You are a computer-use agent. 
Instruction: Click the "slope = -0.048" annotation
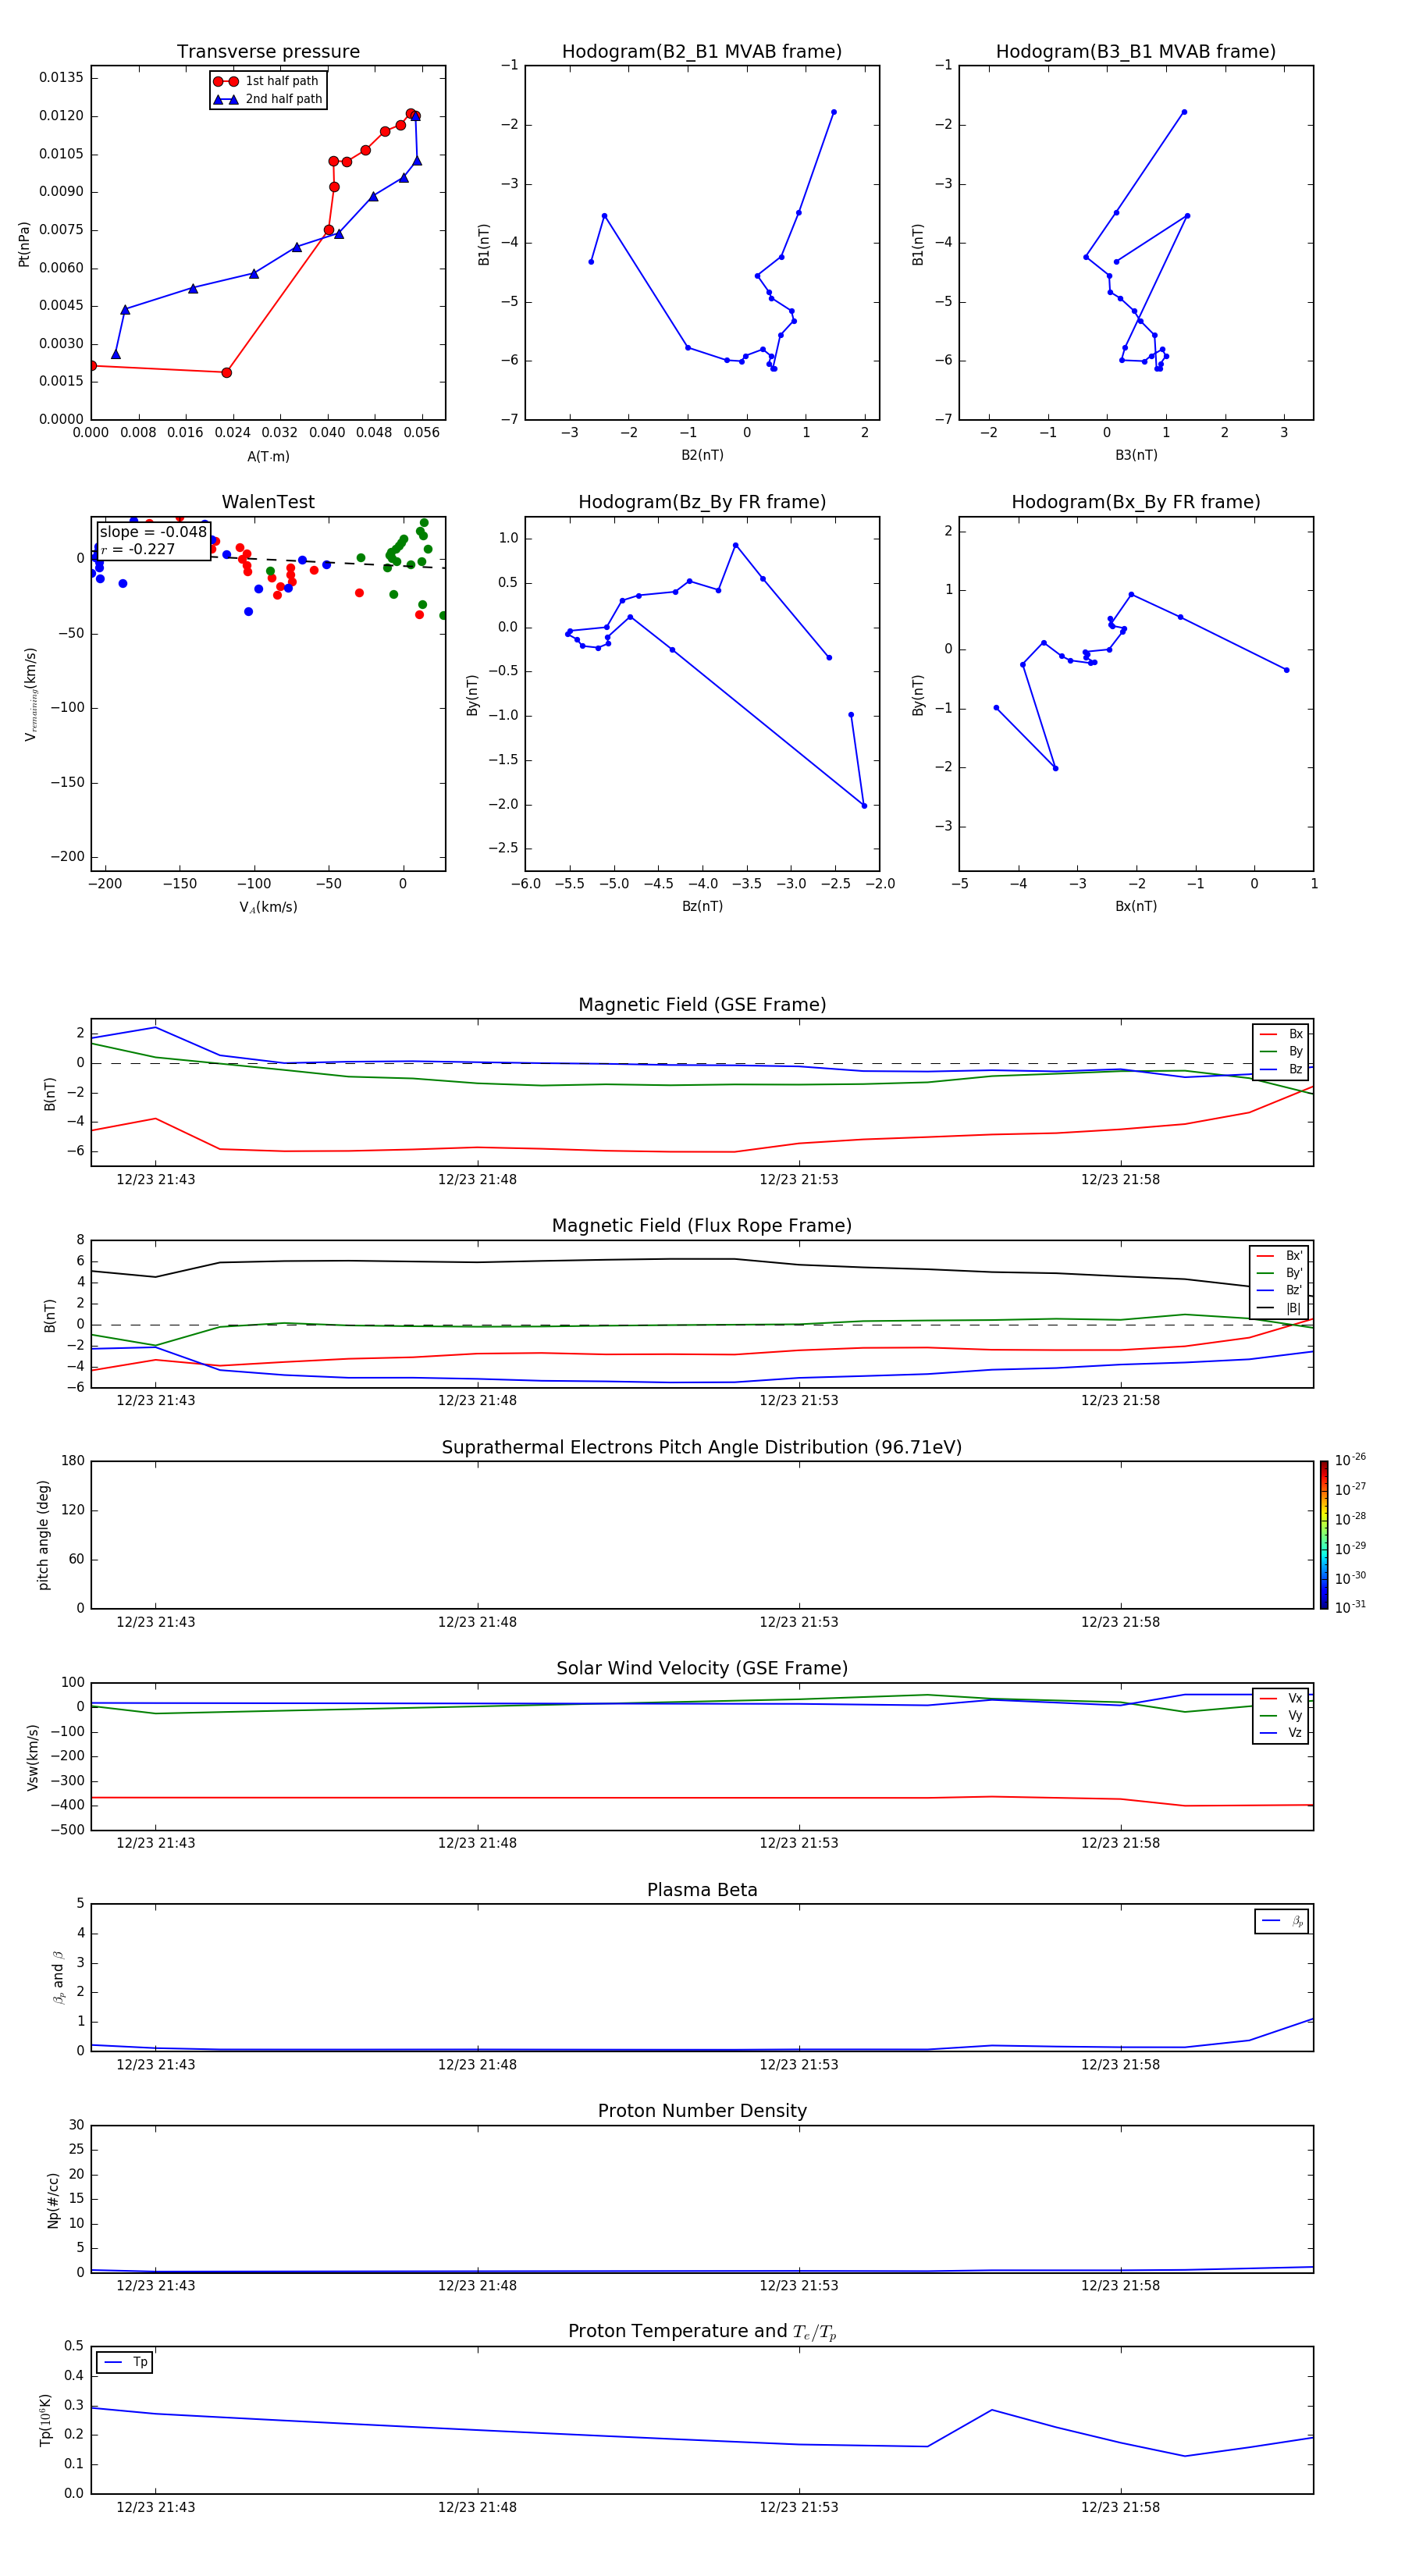click(153, 532)
